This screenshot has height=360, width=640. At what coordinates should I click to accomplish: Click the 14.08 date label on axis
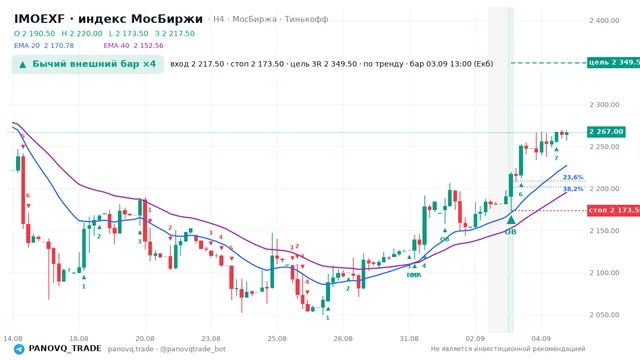coord(13,339)
